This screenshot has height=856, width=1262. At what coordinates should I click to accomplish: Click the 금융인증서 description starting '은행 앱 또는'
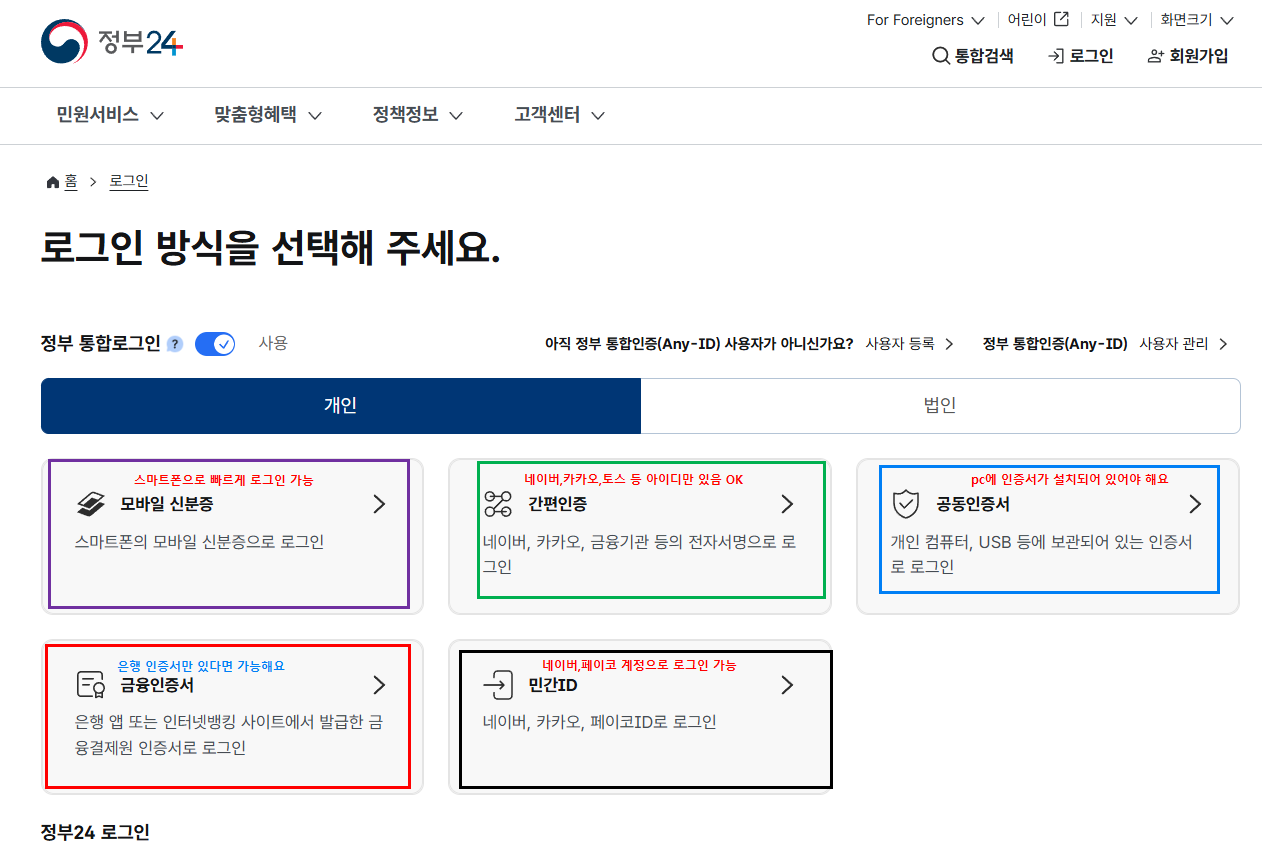[x=229, y=735]
